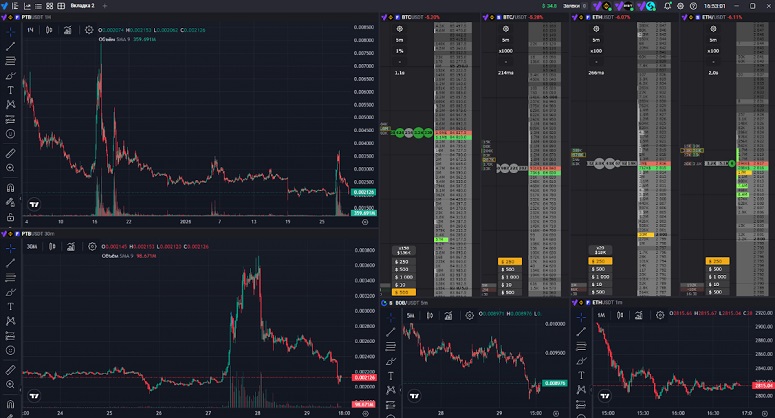Select the $ 500 order size in the first BTC order book

(403, 269)
